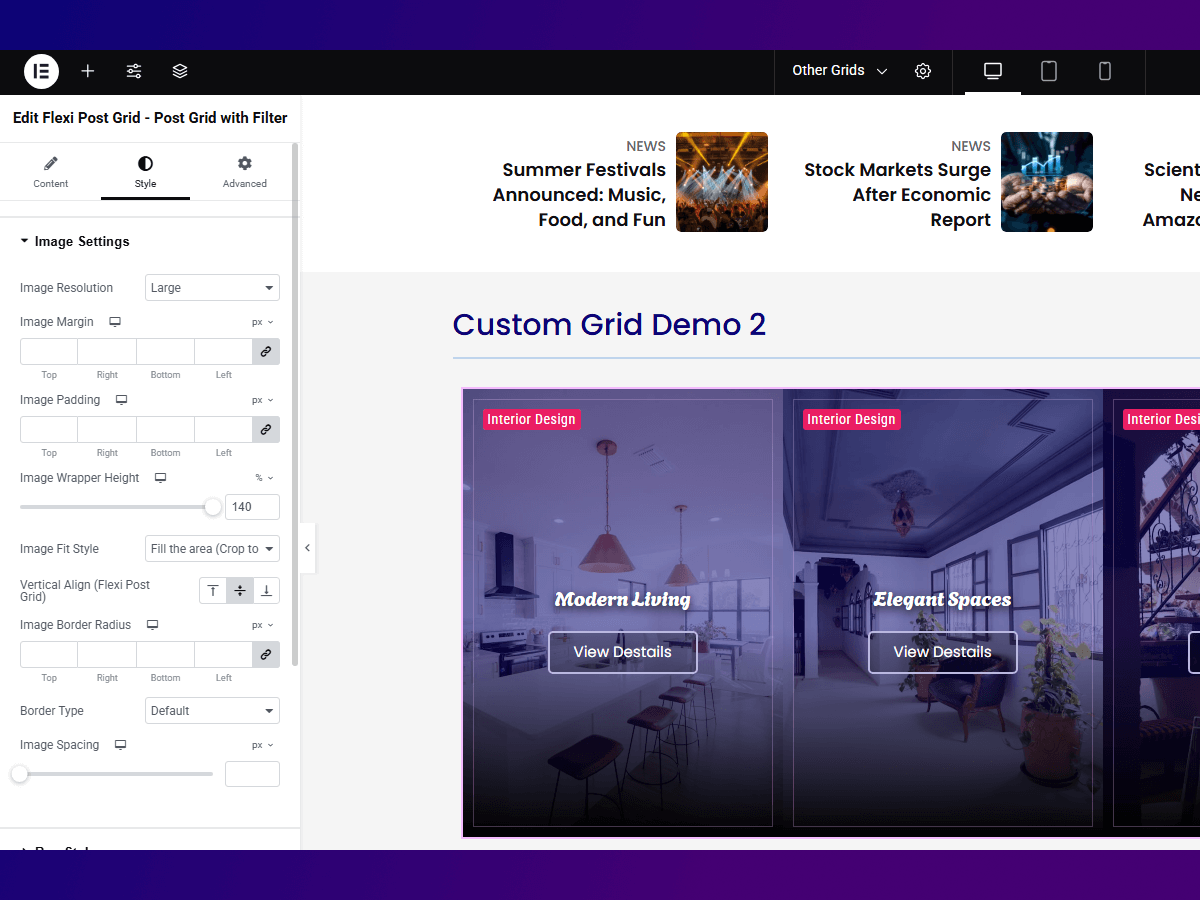This screenshot has width=1200, height=900.
Task: Click responsive icon beside Image Spacing
Action: click(120, 745)
